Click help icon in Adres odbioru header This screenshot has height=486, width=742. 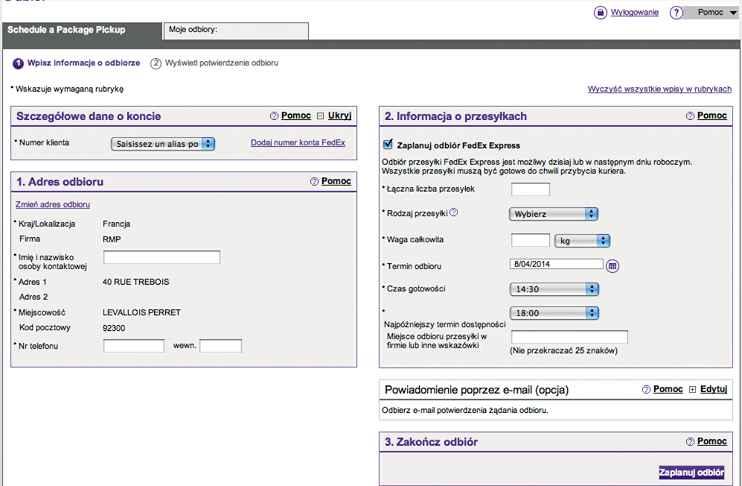coord(314,181)
